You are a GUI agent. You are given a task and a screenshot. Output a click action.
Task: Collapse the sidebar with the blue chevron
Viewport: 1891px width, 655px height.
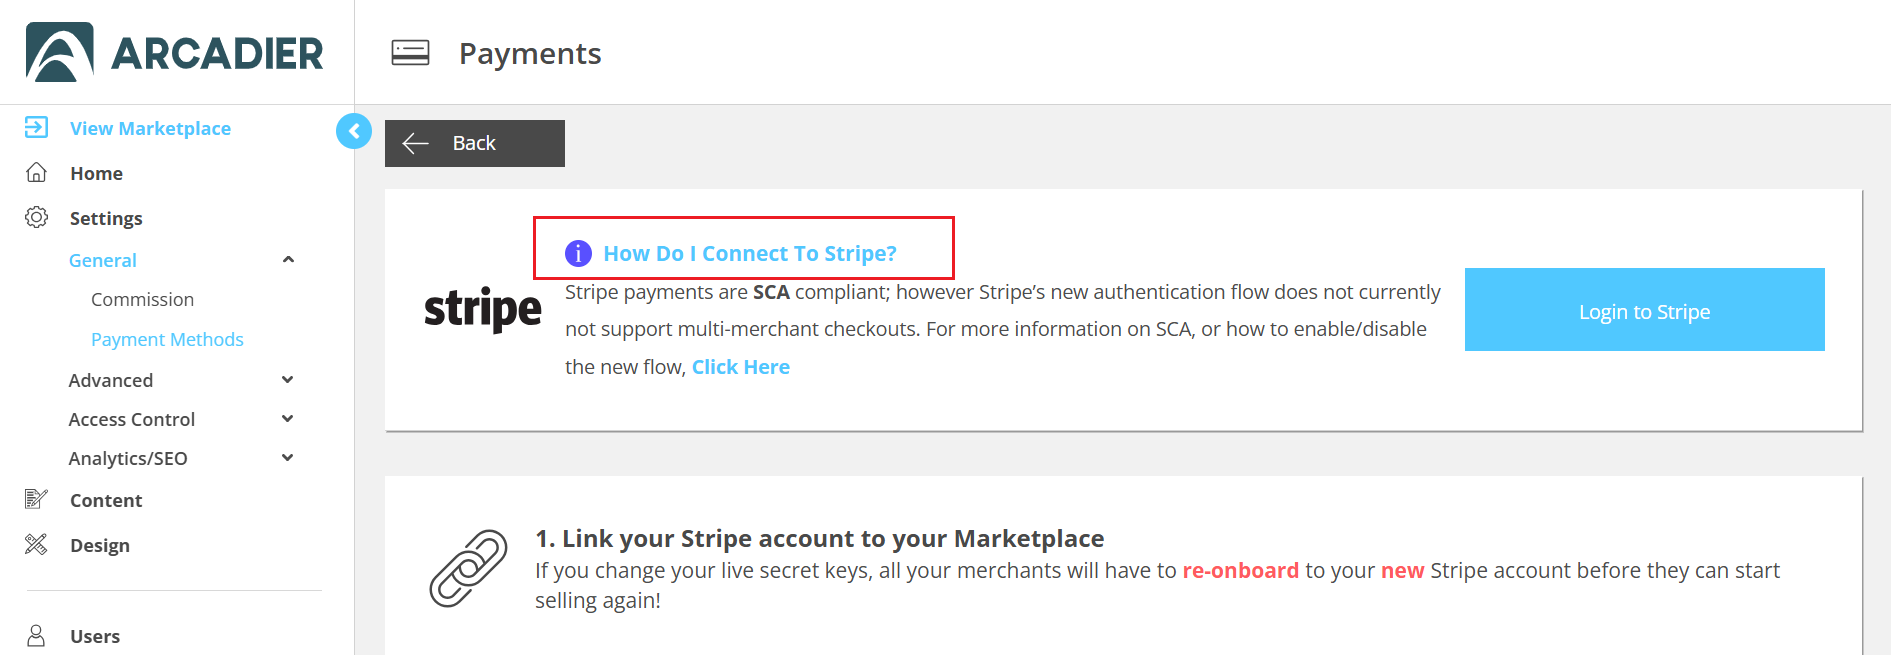[353, 131]
